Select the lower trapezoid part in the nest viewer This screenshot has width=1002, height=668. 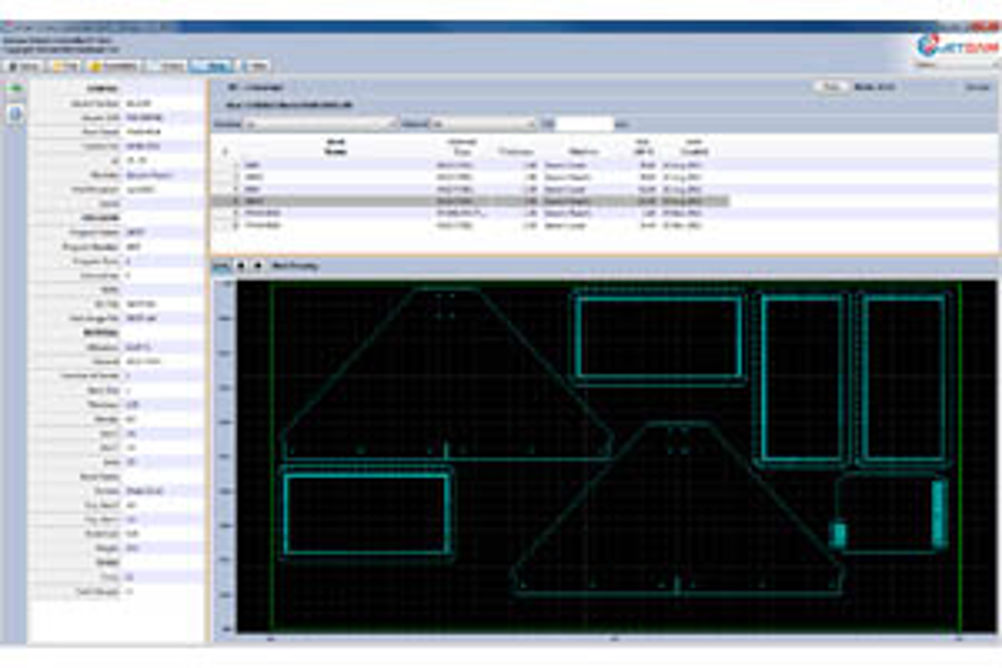coord(677,509)
